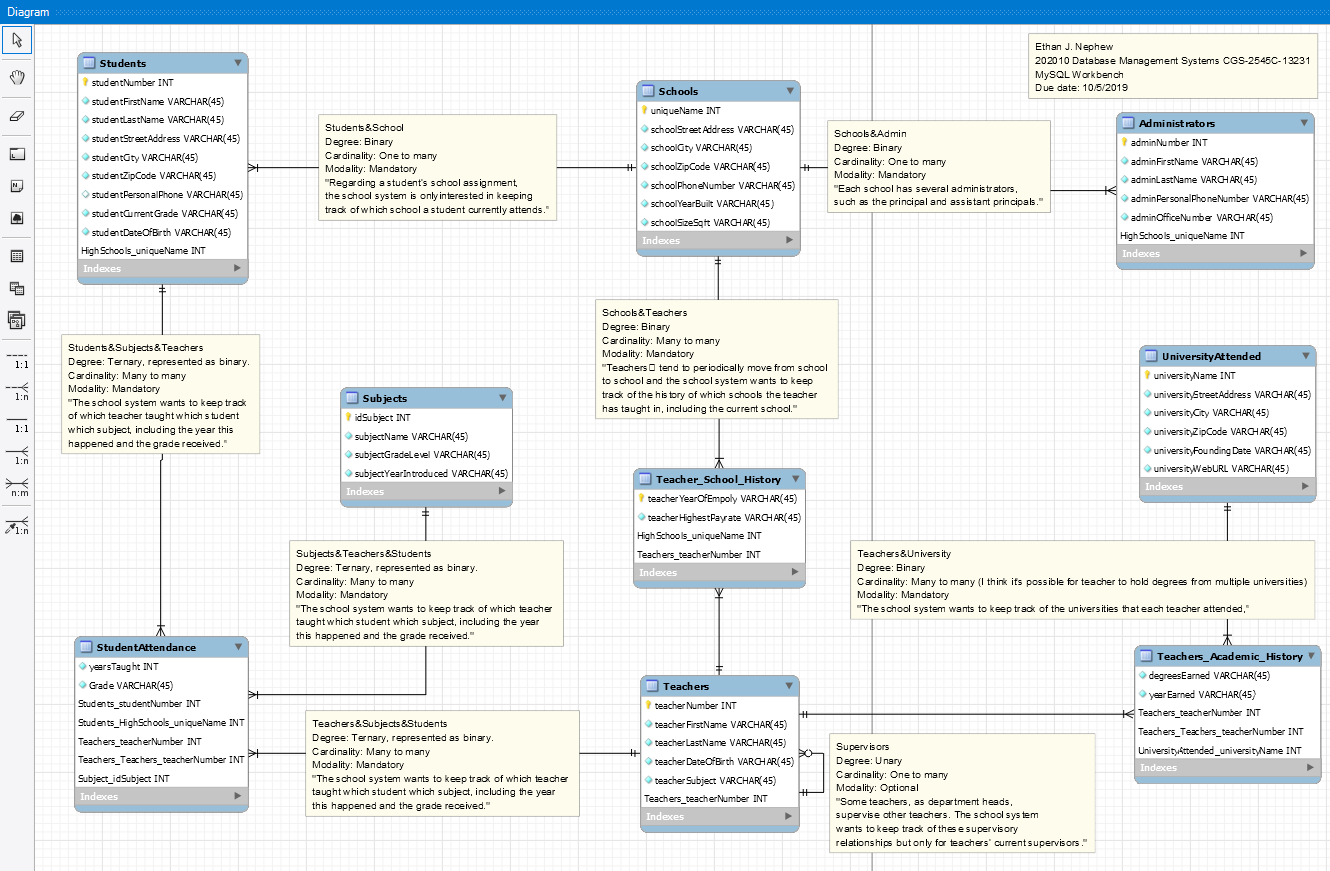Click the Teacher_School_History table title
Screen dimensions: 1330x871
(x=718, y=479)
